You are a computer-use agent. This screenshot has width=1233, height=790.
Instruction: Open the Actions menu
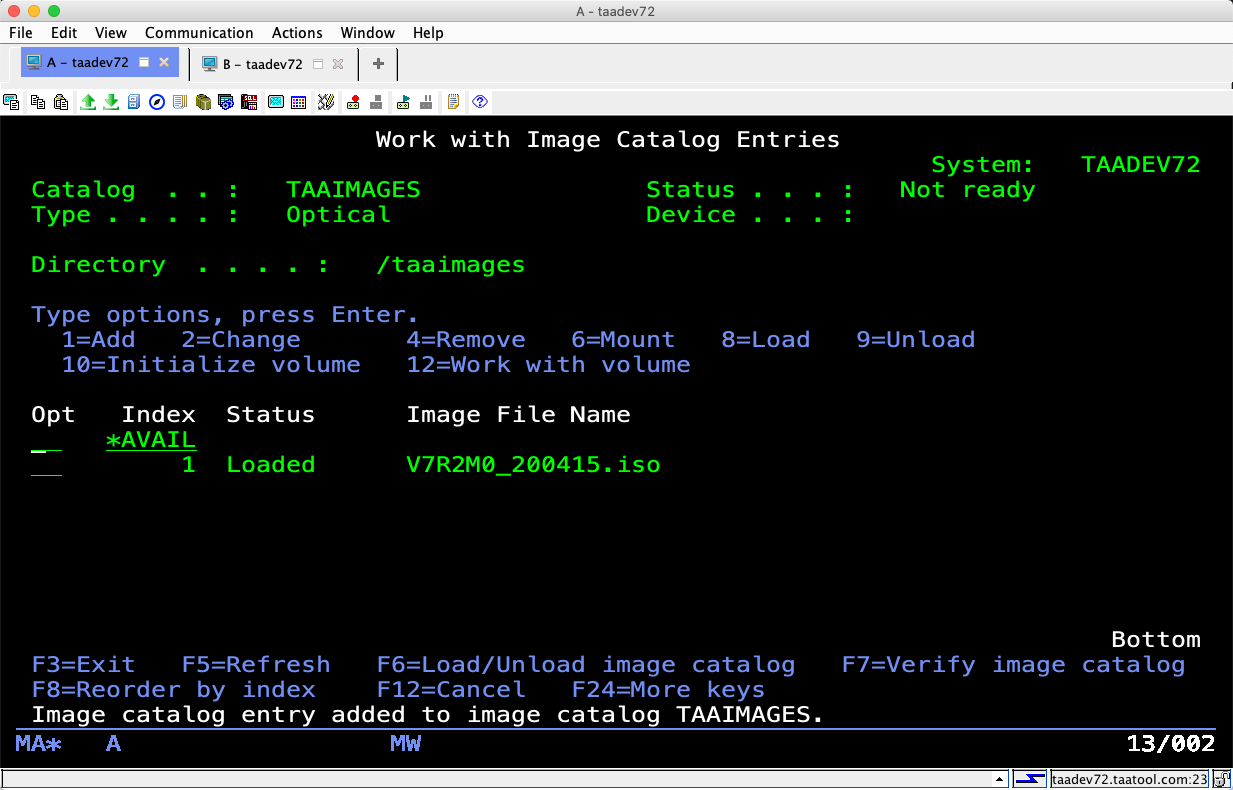point(297,33)
